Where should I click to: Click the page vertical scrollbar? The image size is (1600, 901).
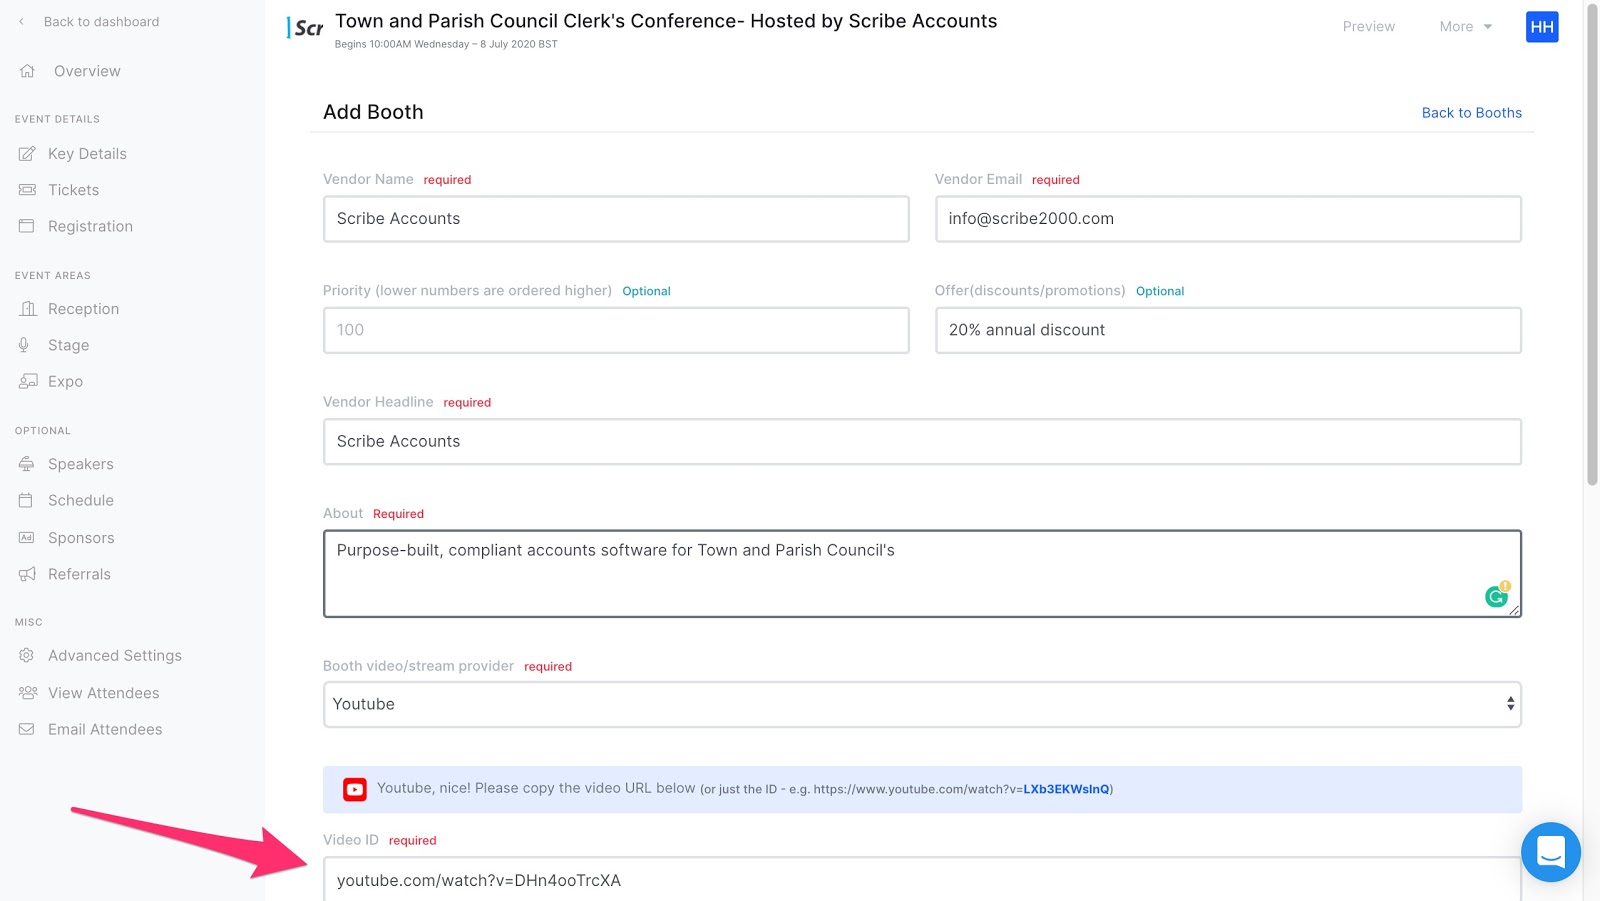[1592, 245]
